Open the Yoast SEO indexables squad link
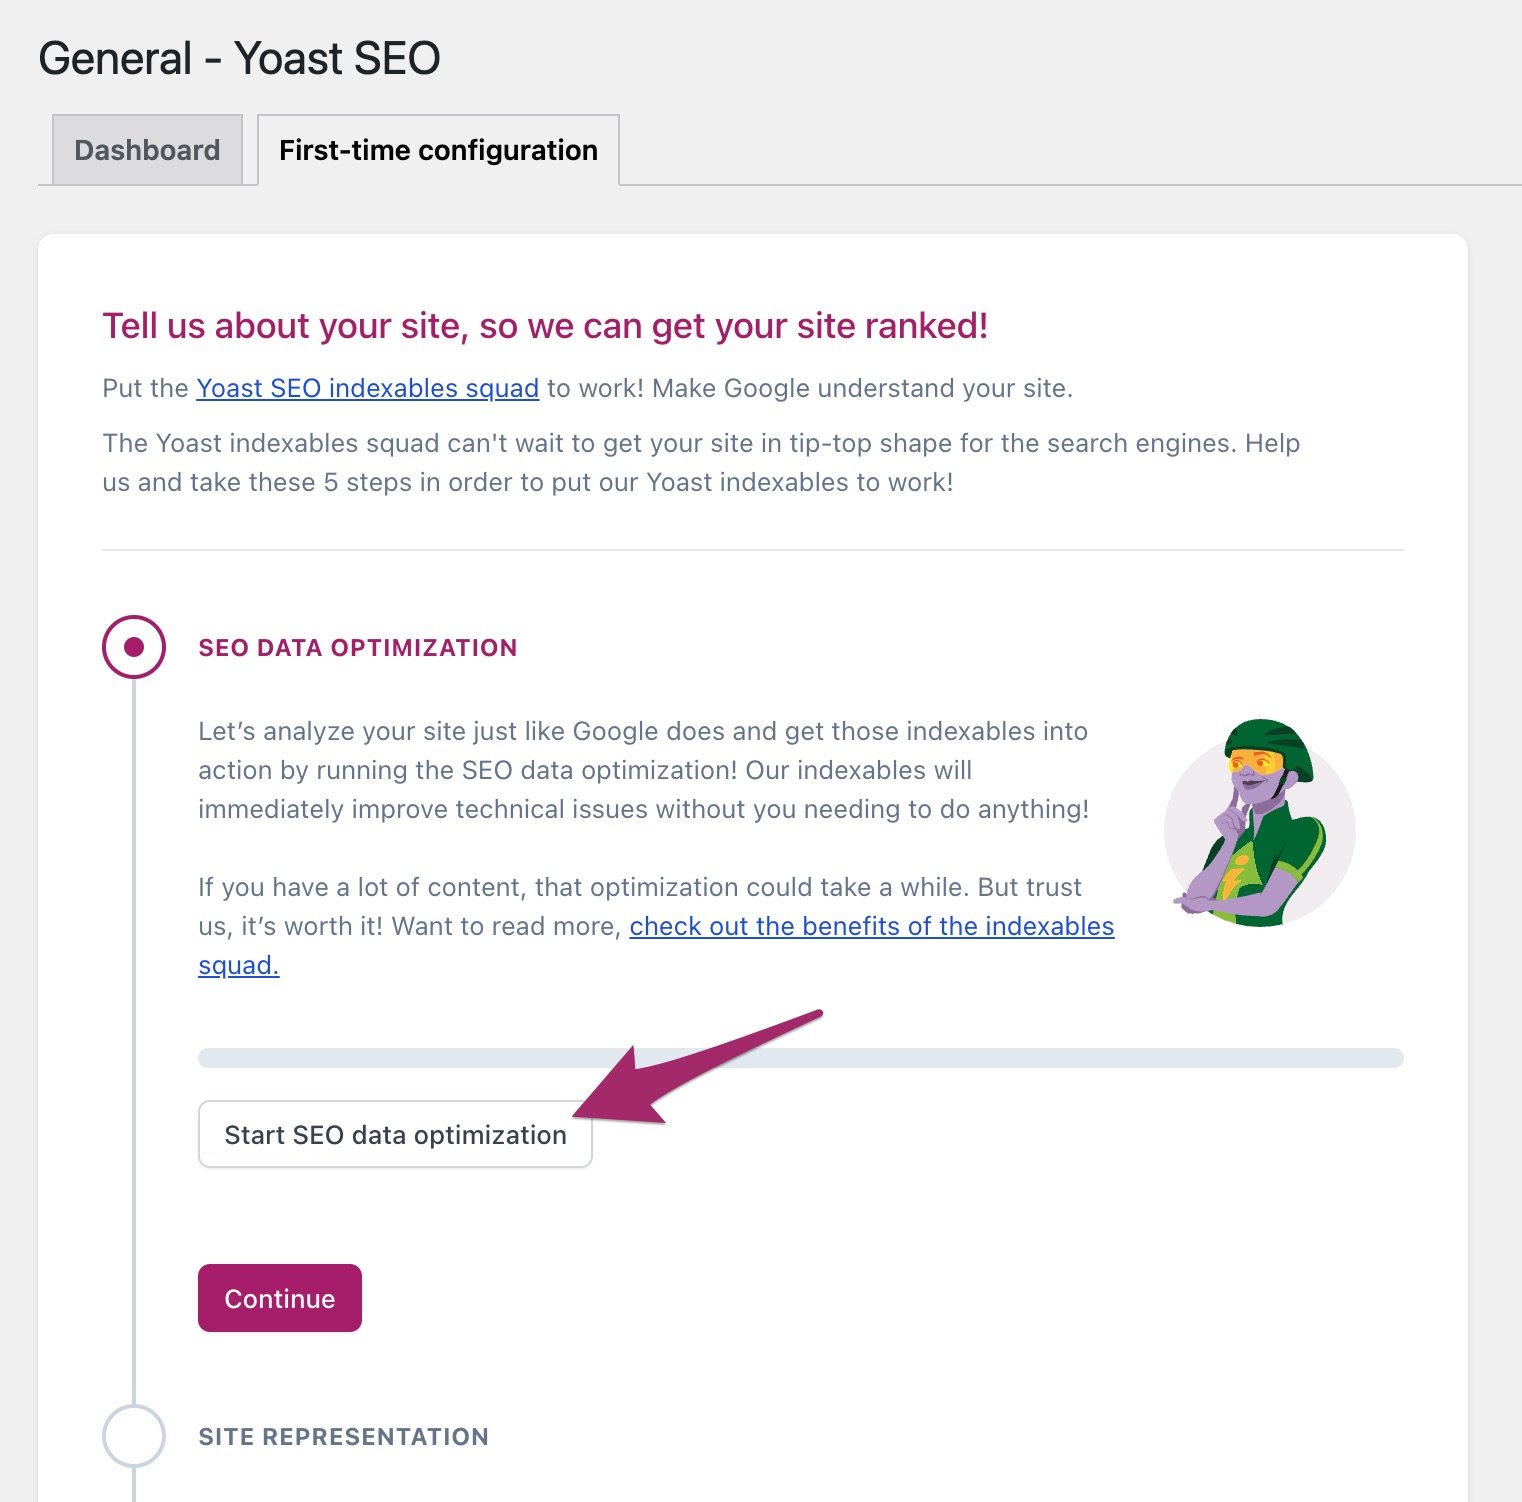 coord(366,389)
